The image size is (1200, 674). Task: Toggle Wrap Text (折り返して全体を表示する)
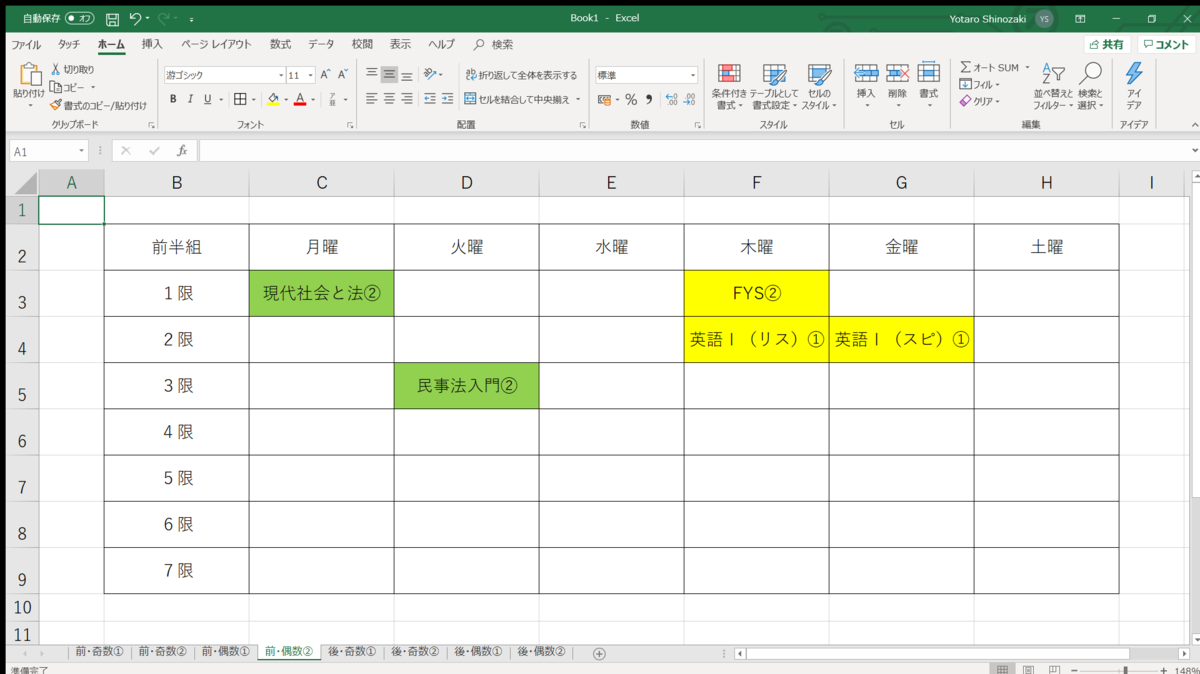click(521, 75)
